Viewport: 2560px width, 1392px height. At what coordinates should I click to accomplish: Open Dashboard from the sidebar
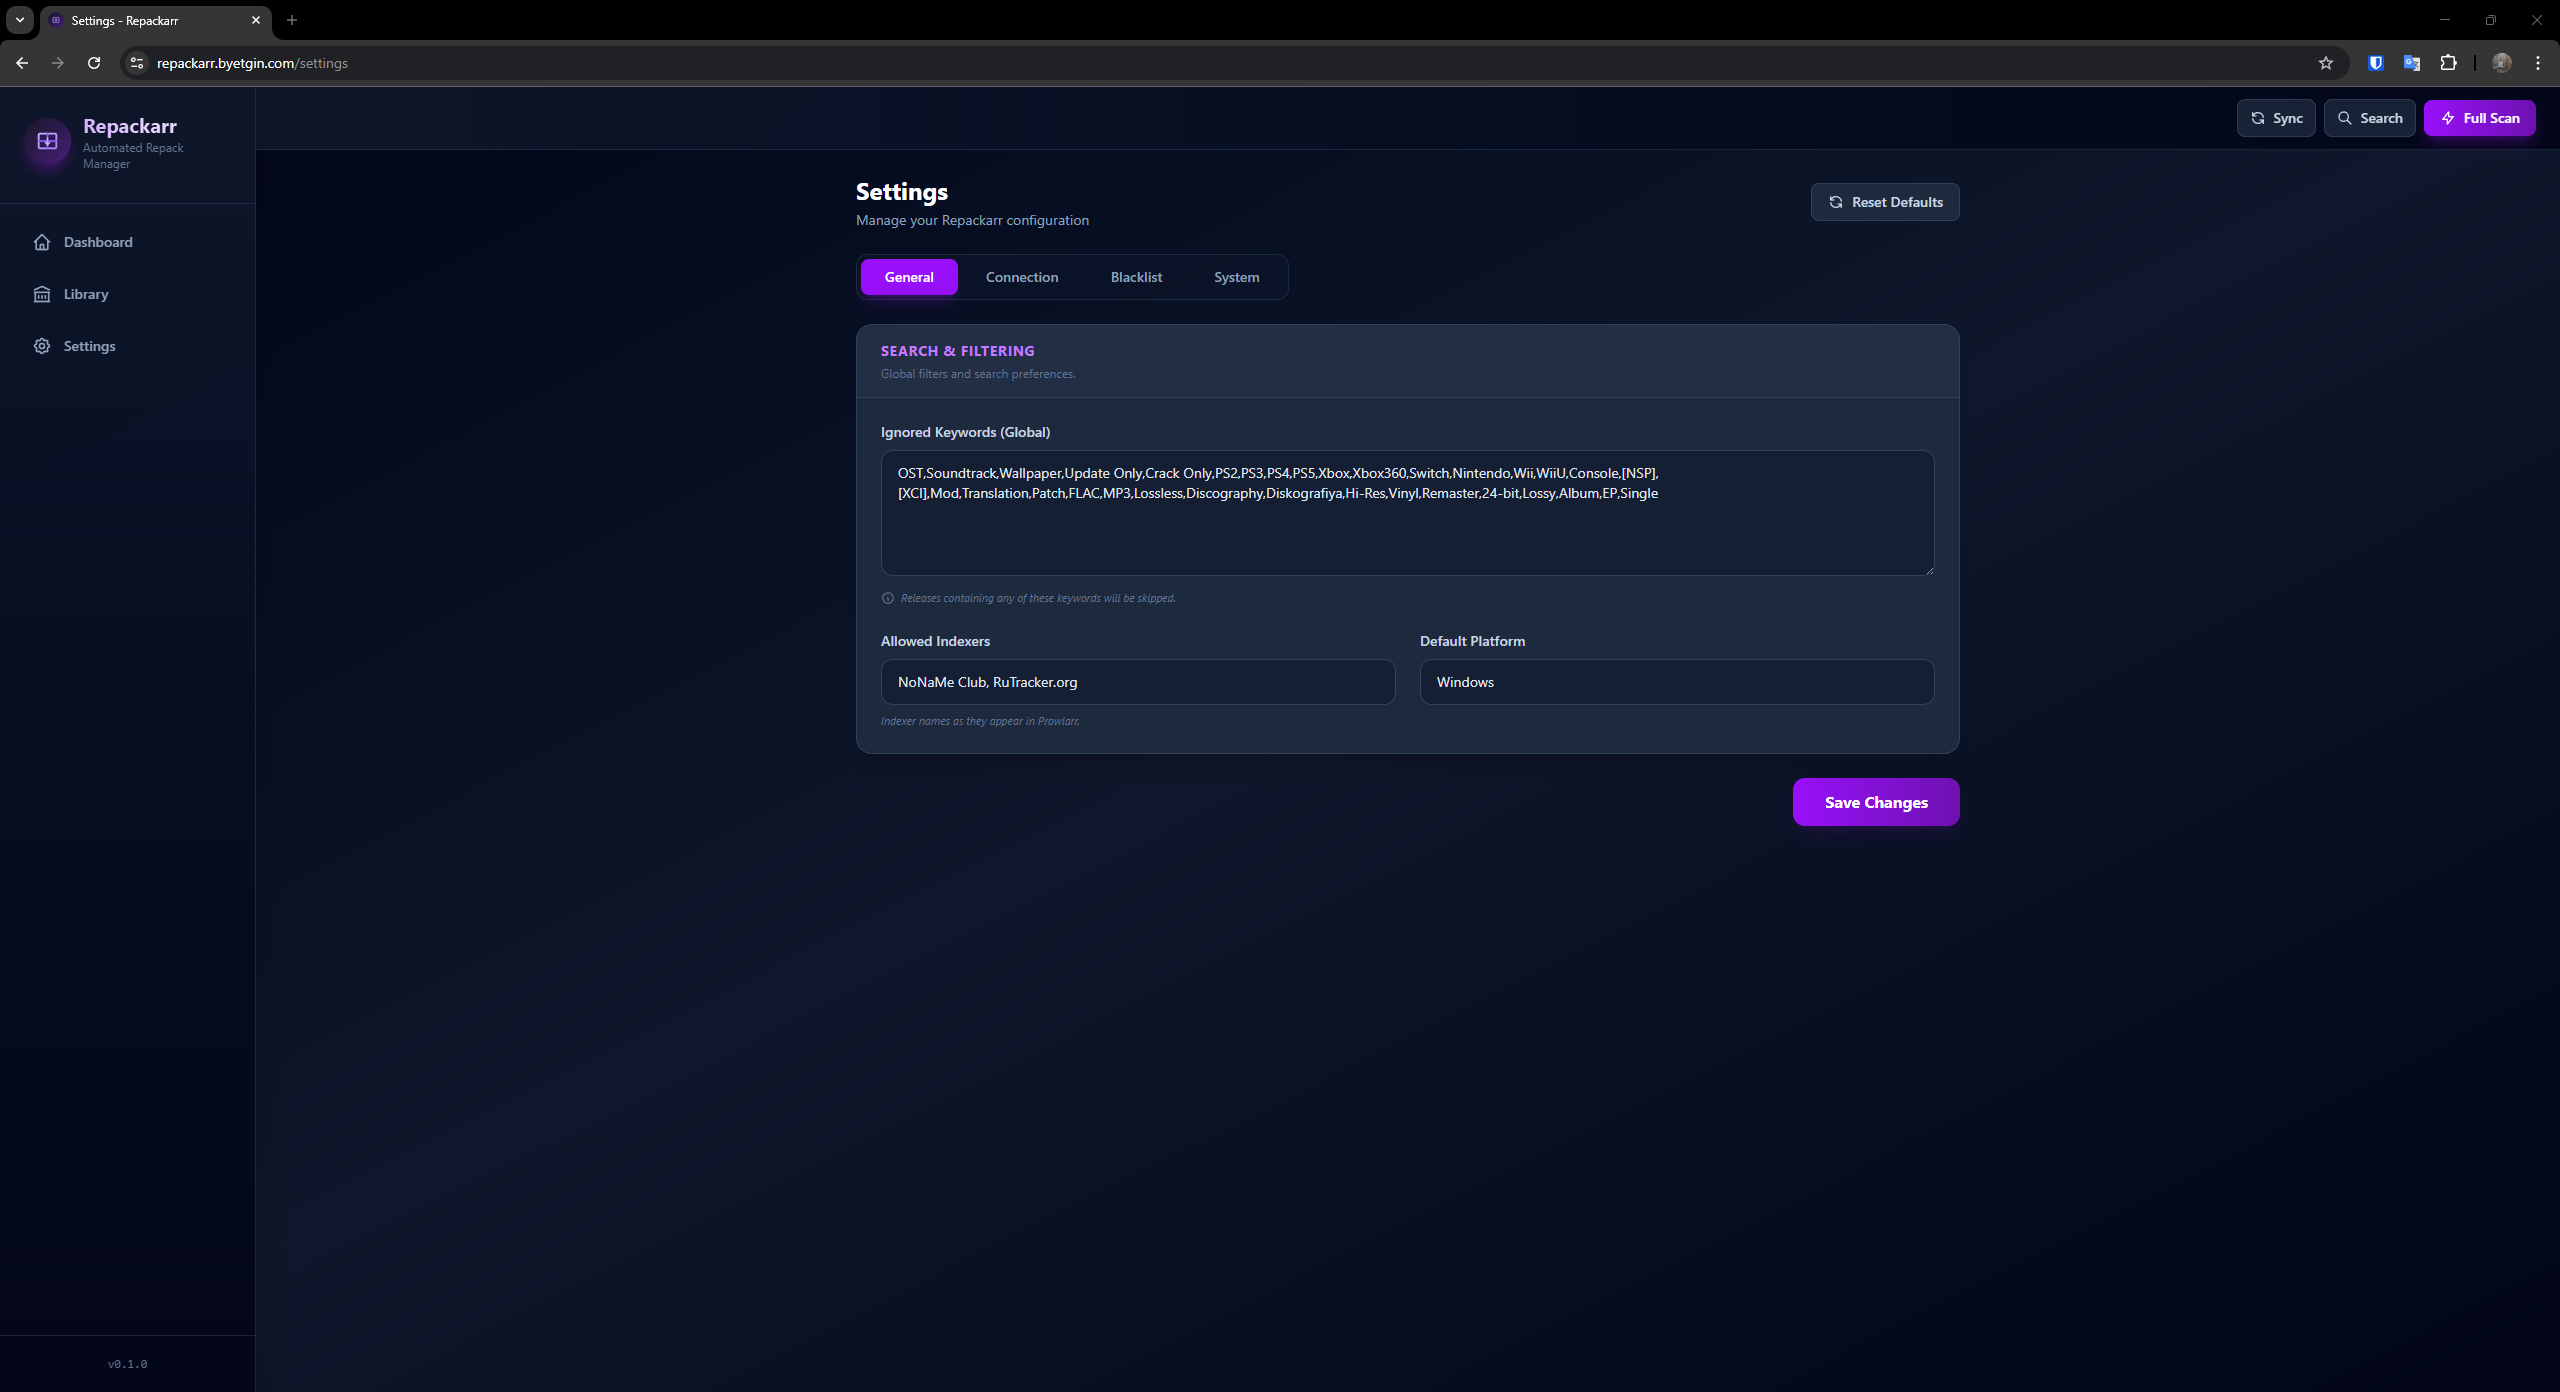pos(97,242)
